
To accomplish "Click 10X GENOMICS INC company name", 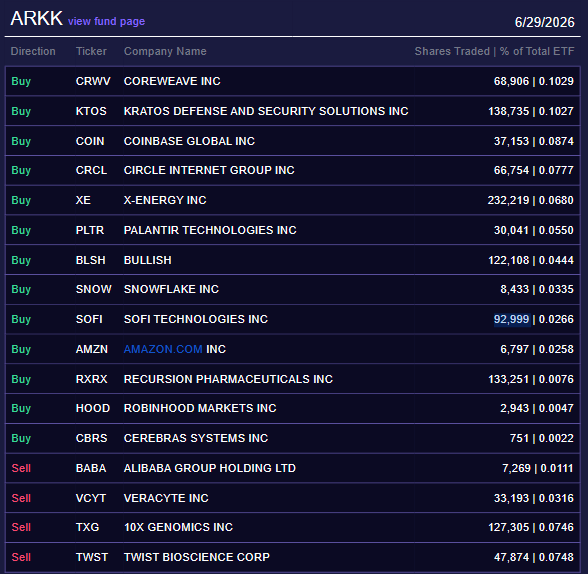I will (178, 527).
